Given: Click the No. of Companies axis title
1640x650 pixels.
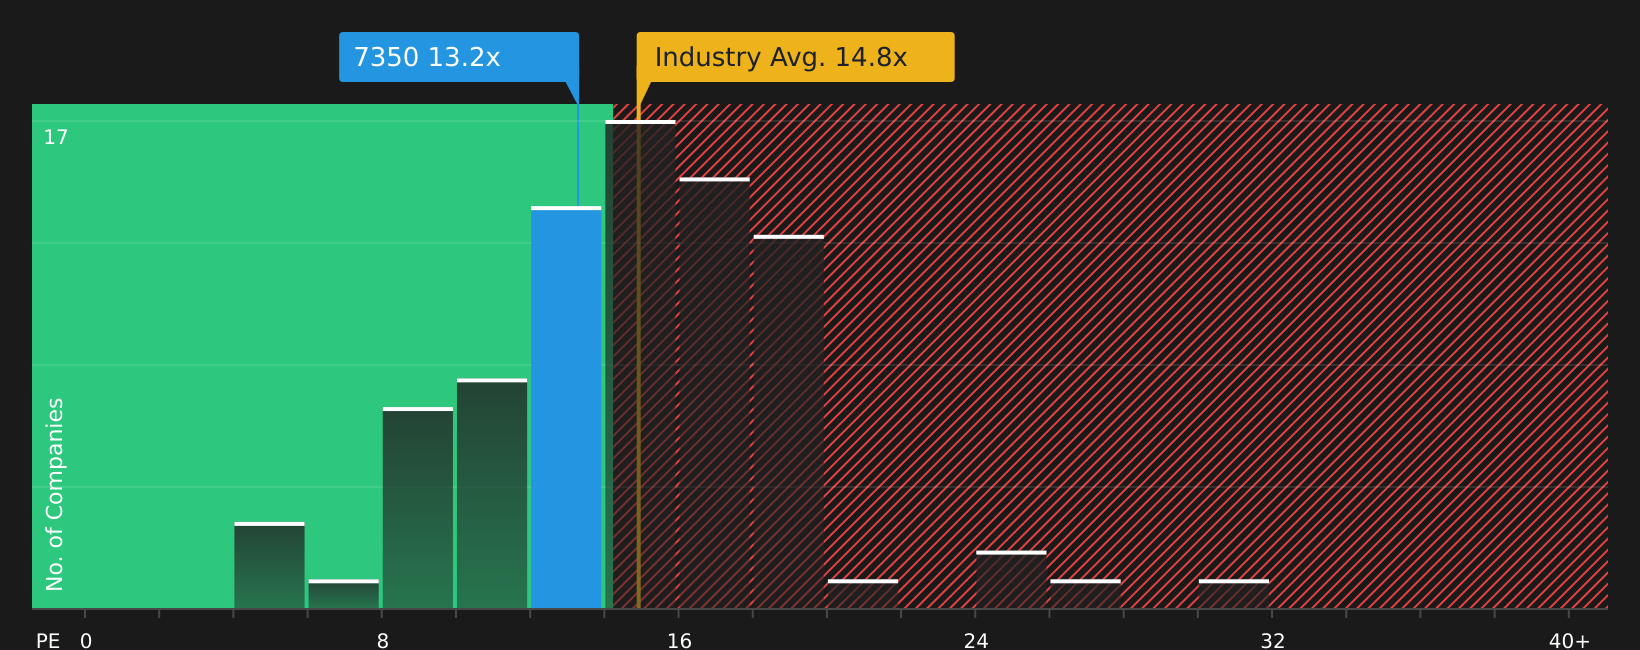Looking at the screenshot, I should (x=55, y=494).
